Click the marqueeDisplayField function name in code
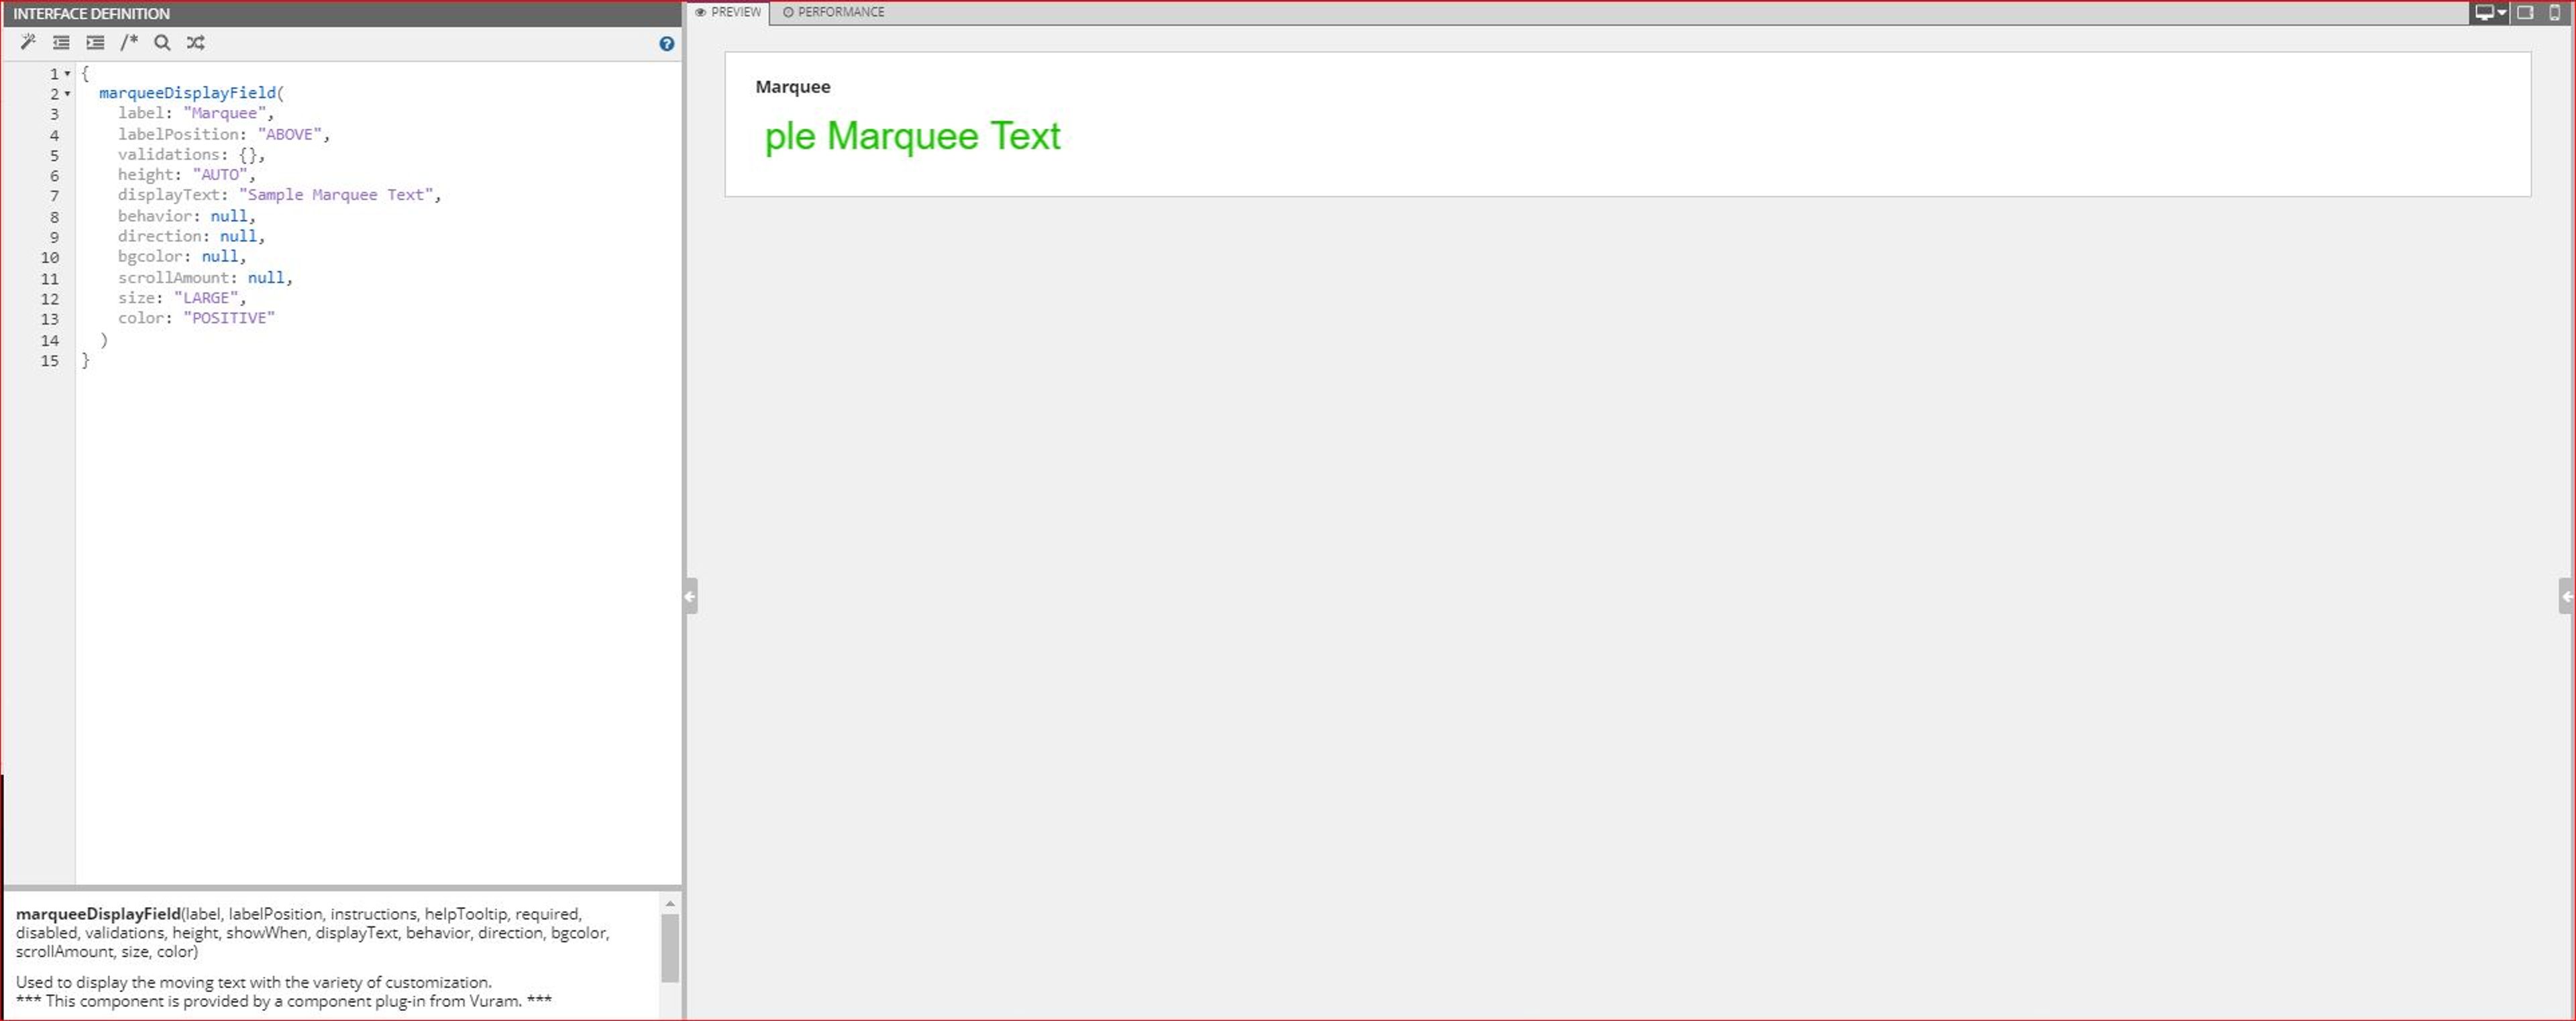Screen dimensions: 2576x1021 tap(187, 93)
